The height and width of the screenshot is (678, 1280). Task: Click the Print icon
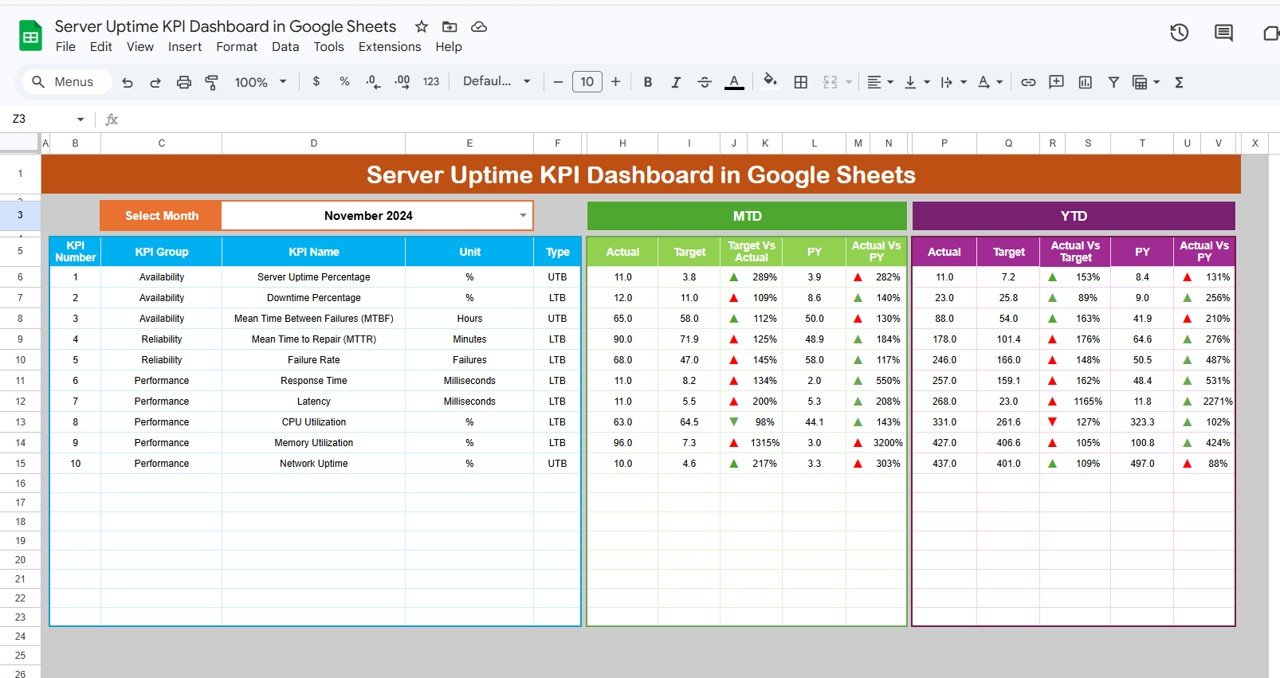(184, 82)
